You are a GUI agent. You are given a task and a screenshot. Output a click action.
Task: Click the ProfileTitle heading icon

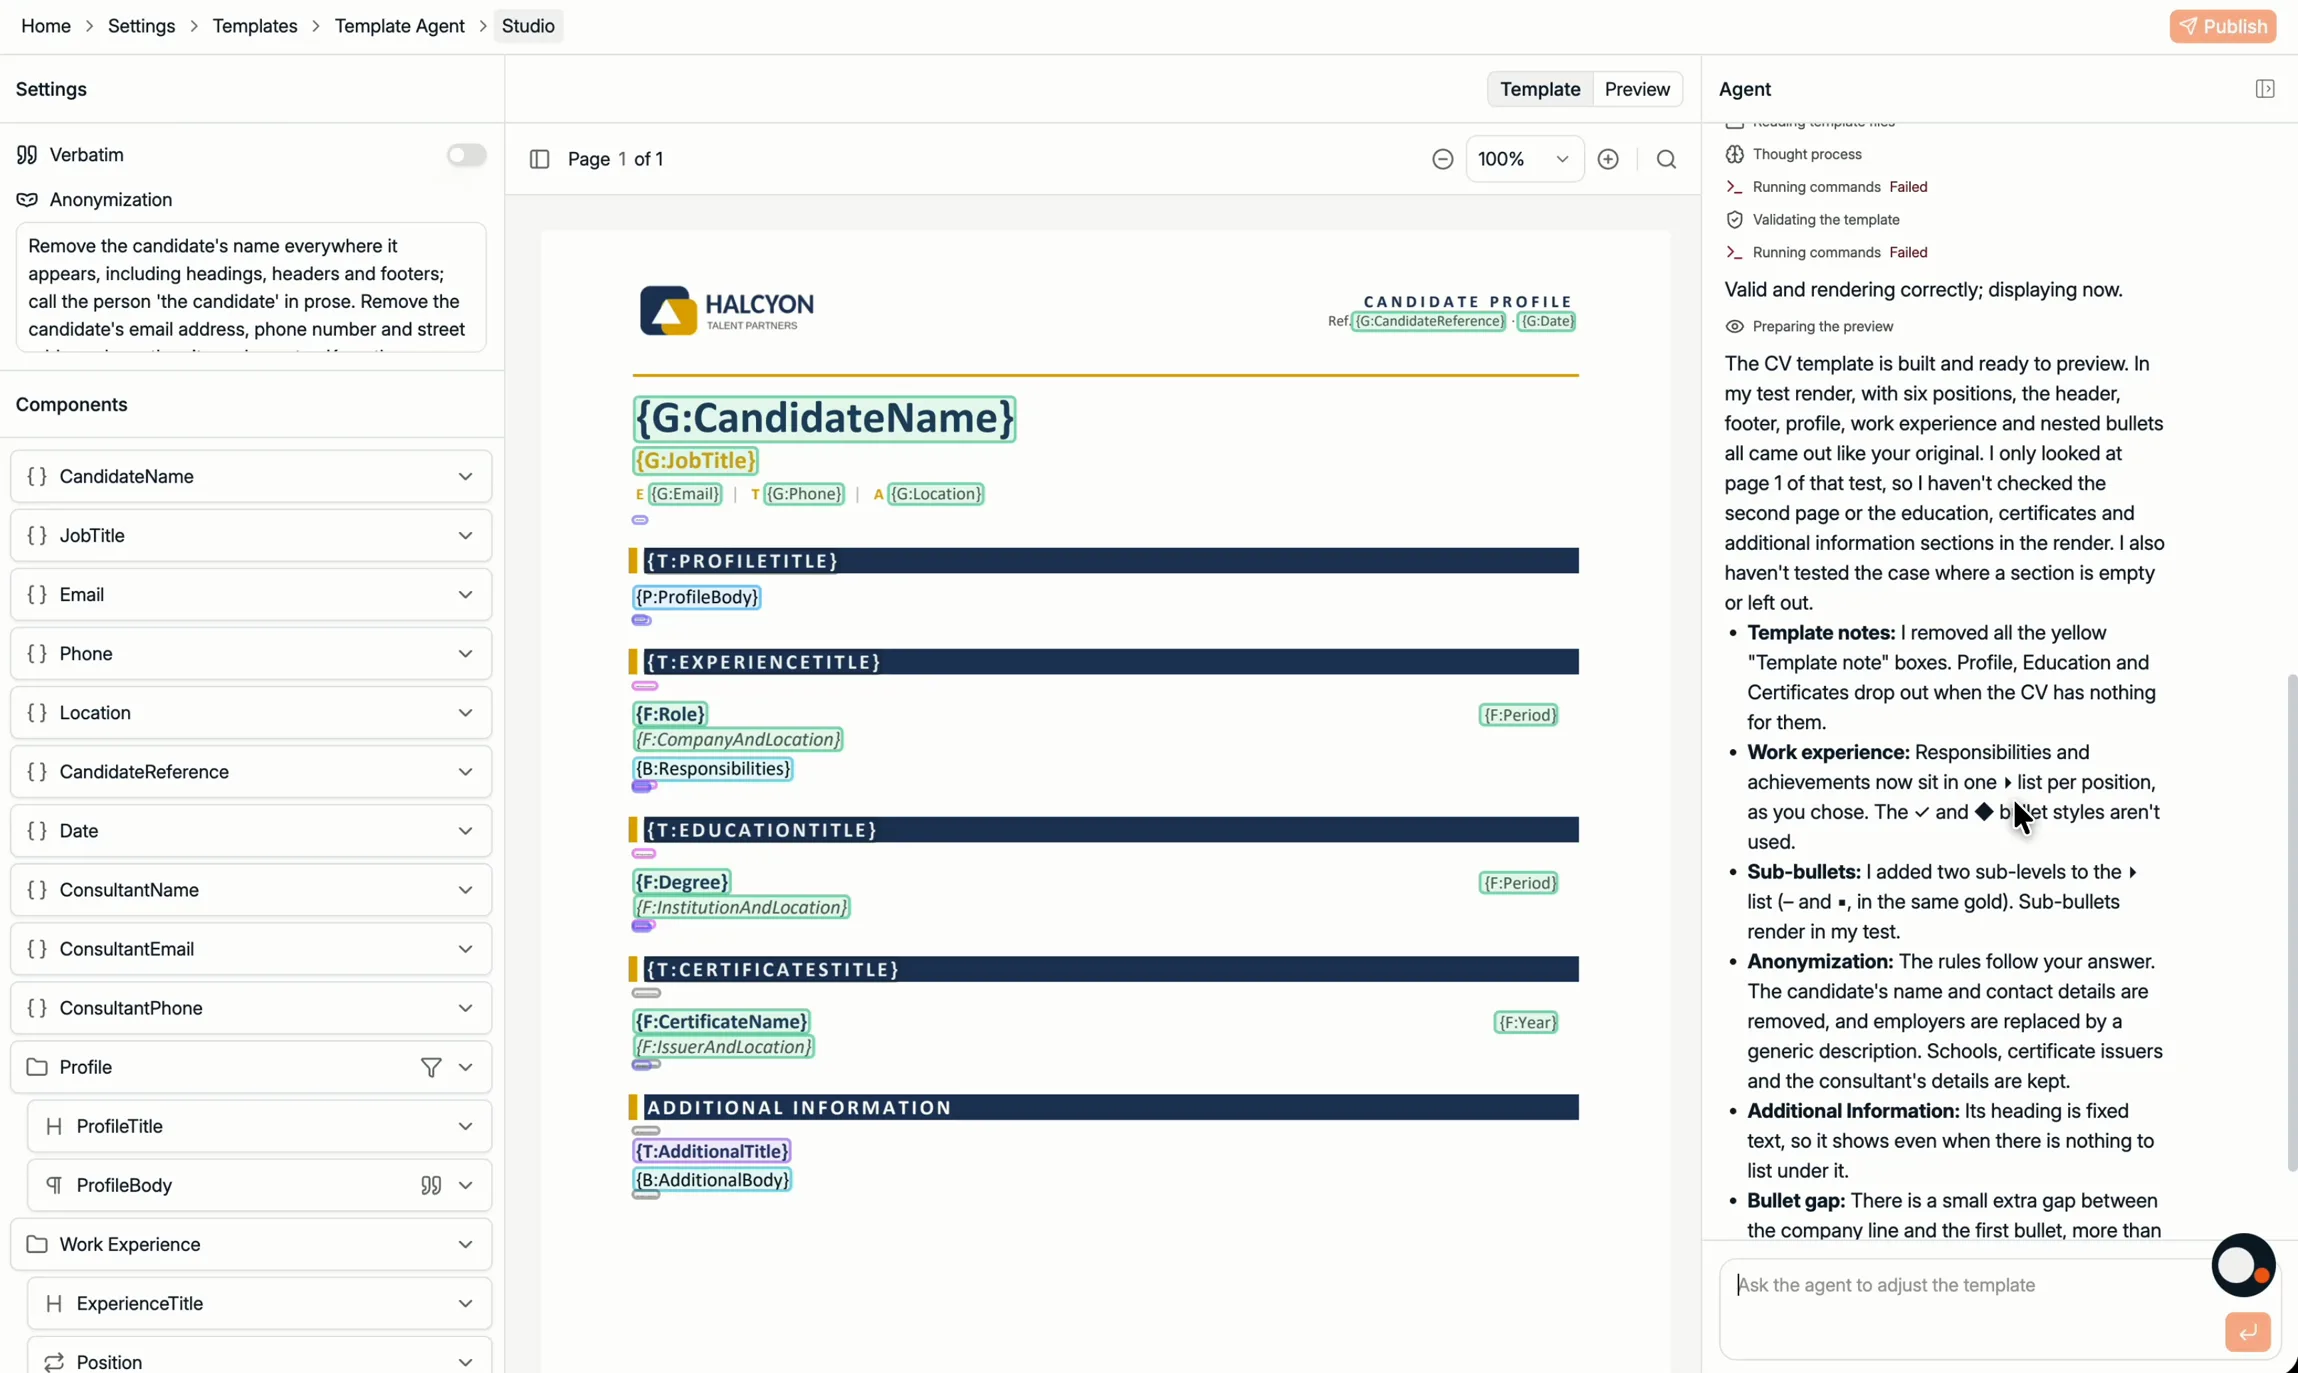54,1126
